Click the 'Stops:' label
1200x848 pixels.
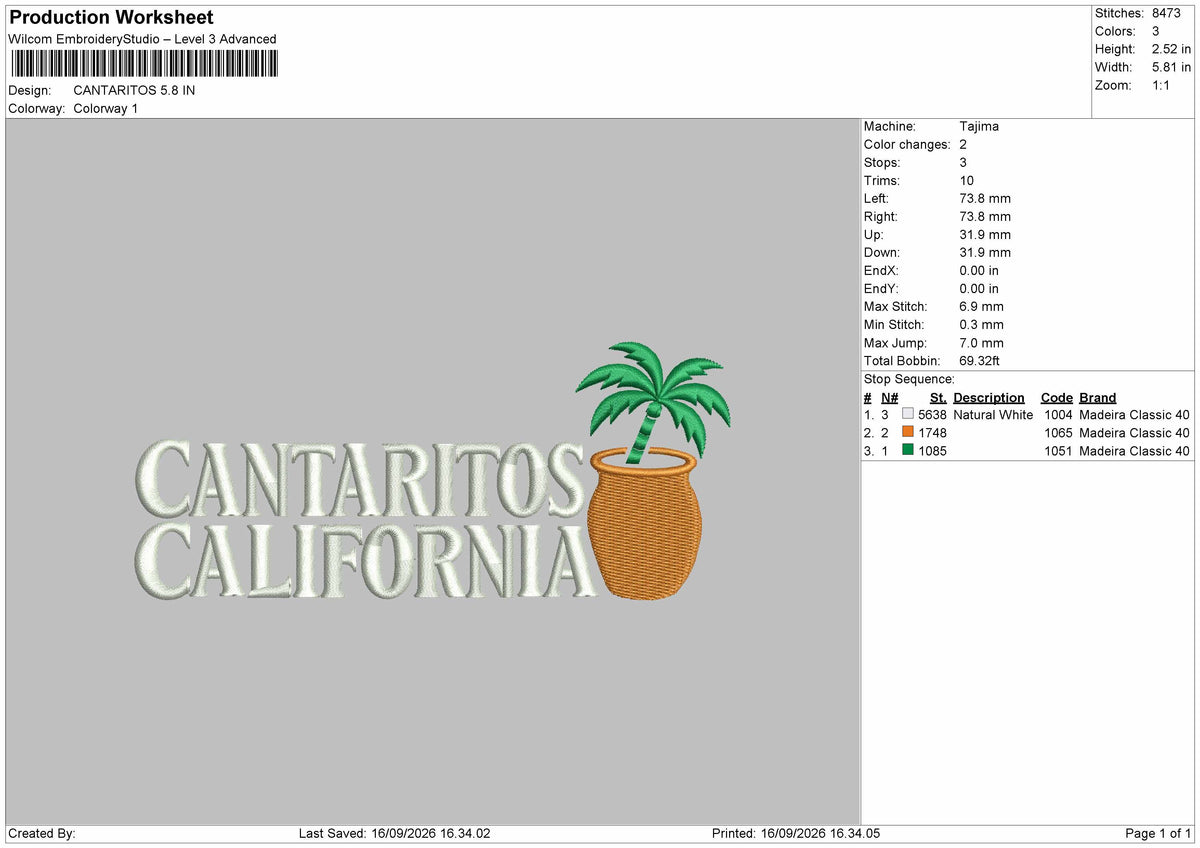pyautogui.click(x=882, y=163)
